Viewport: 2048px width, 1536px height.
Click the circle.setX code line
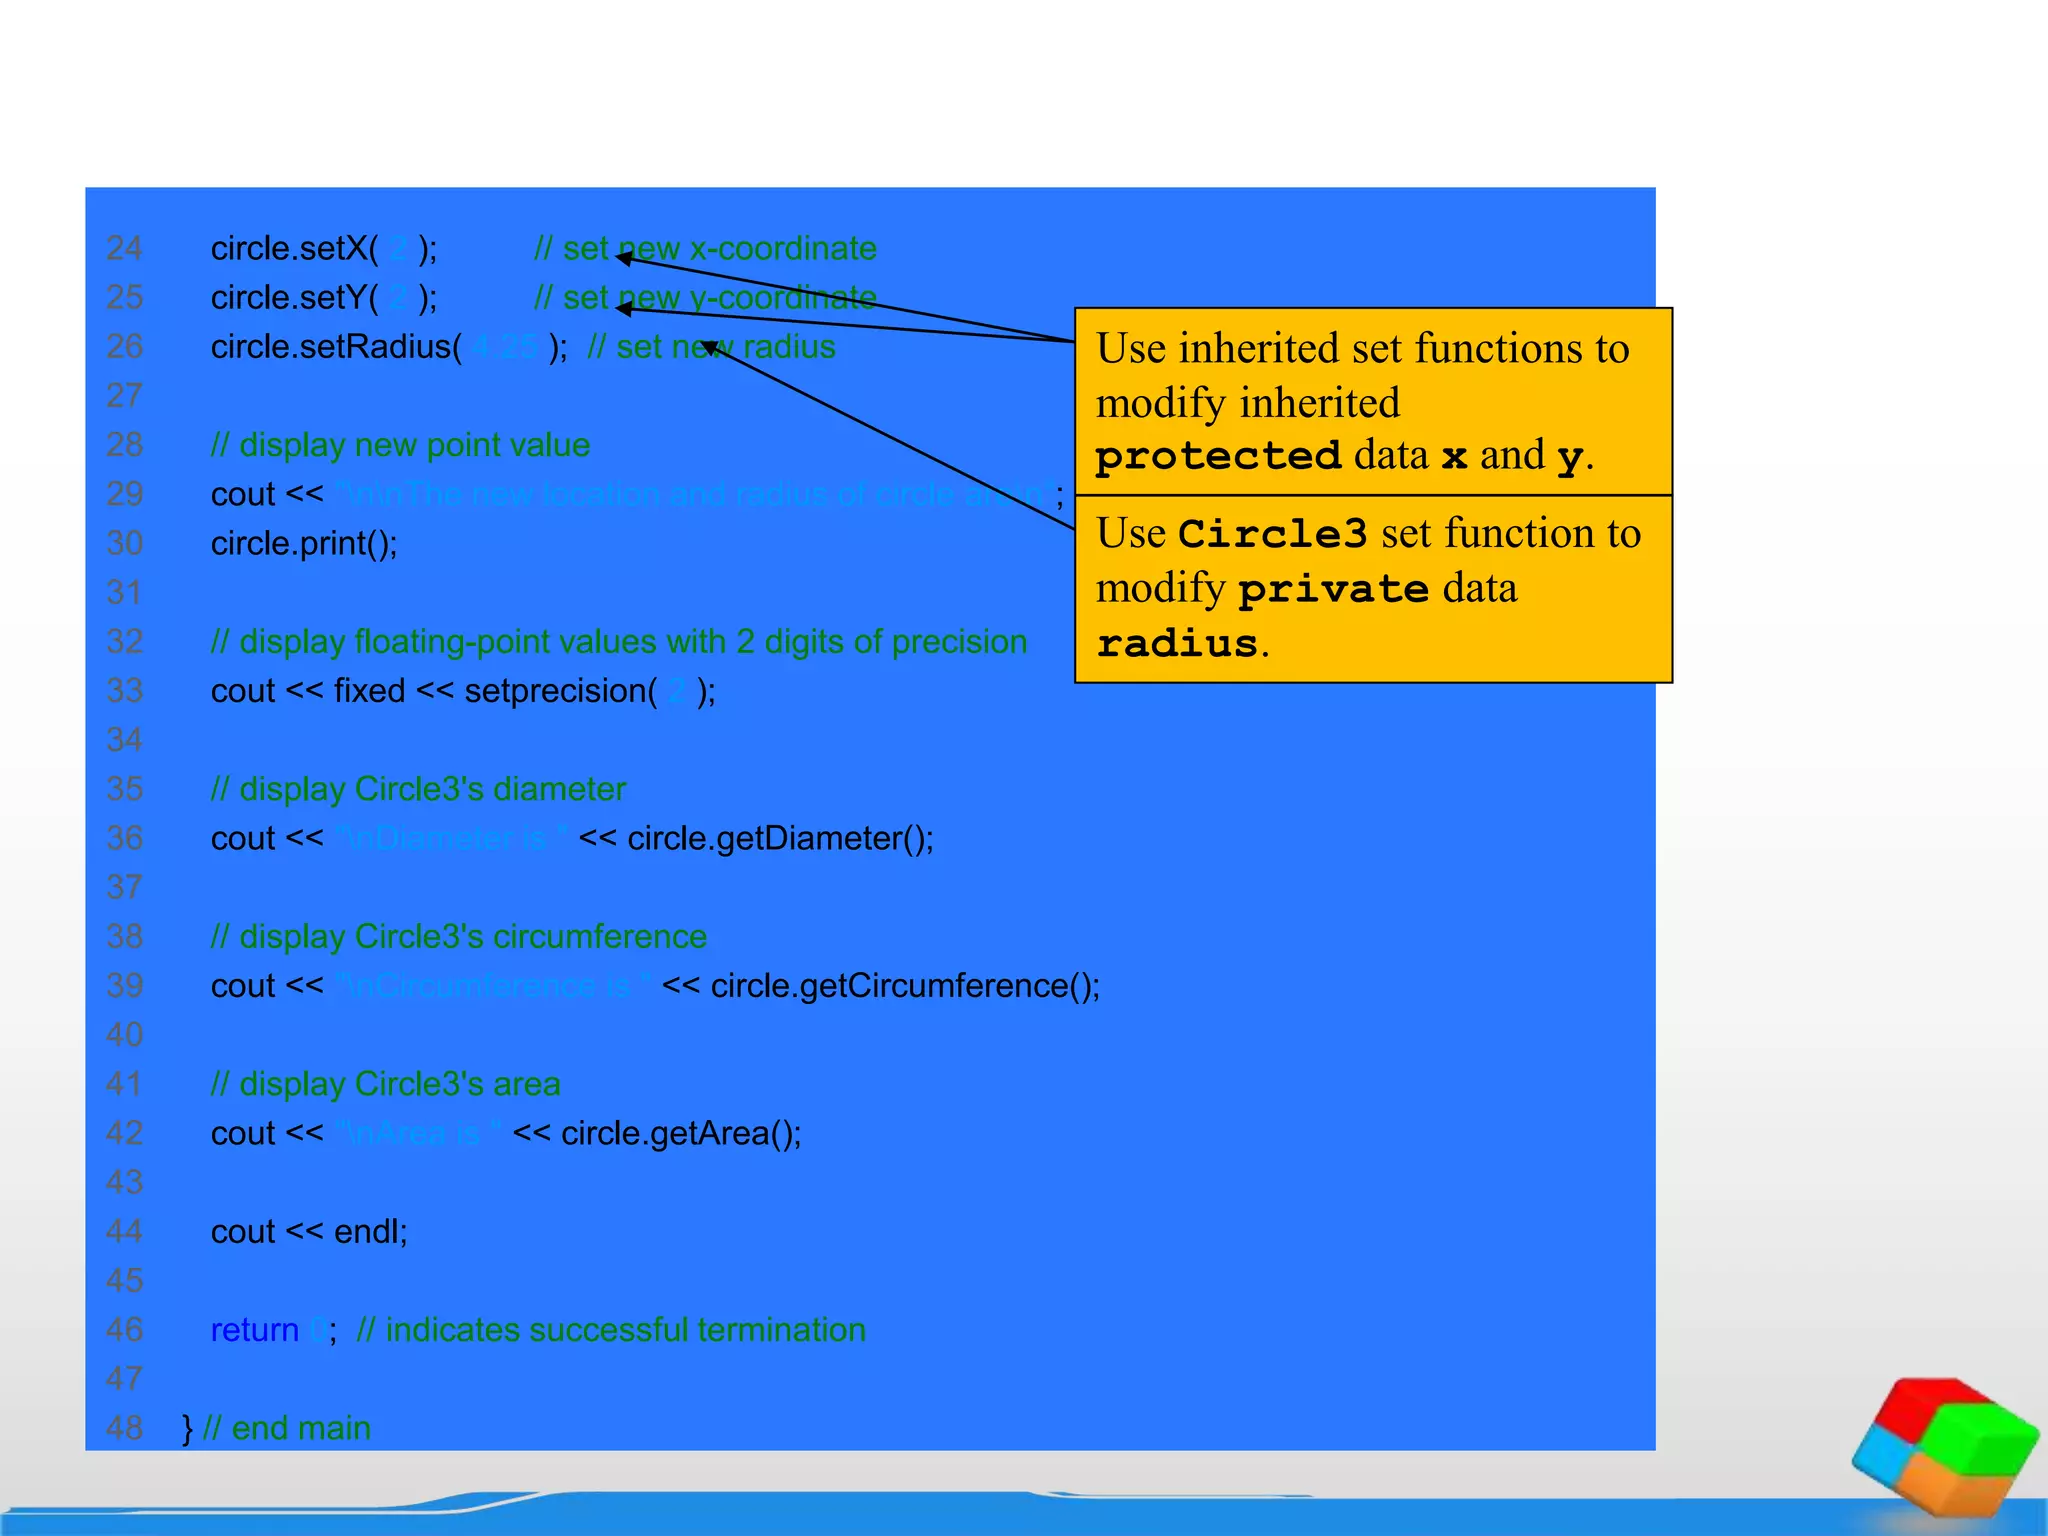click(323, 248)
